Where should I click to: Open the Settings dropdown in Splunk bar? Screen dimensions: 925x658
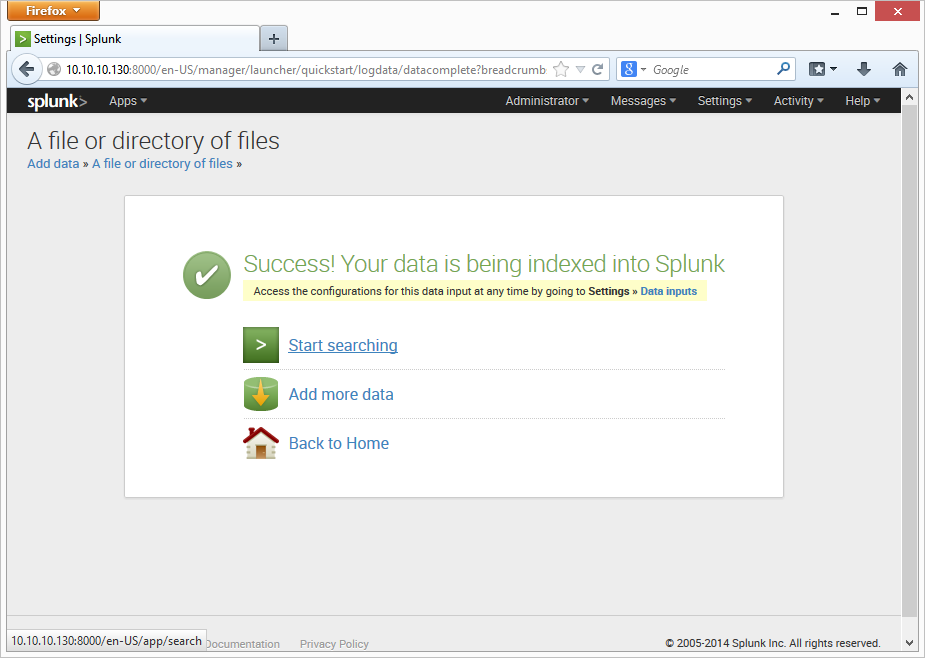tap(724, 101)
